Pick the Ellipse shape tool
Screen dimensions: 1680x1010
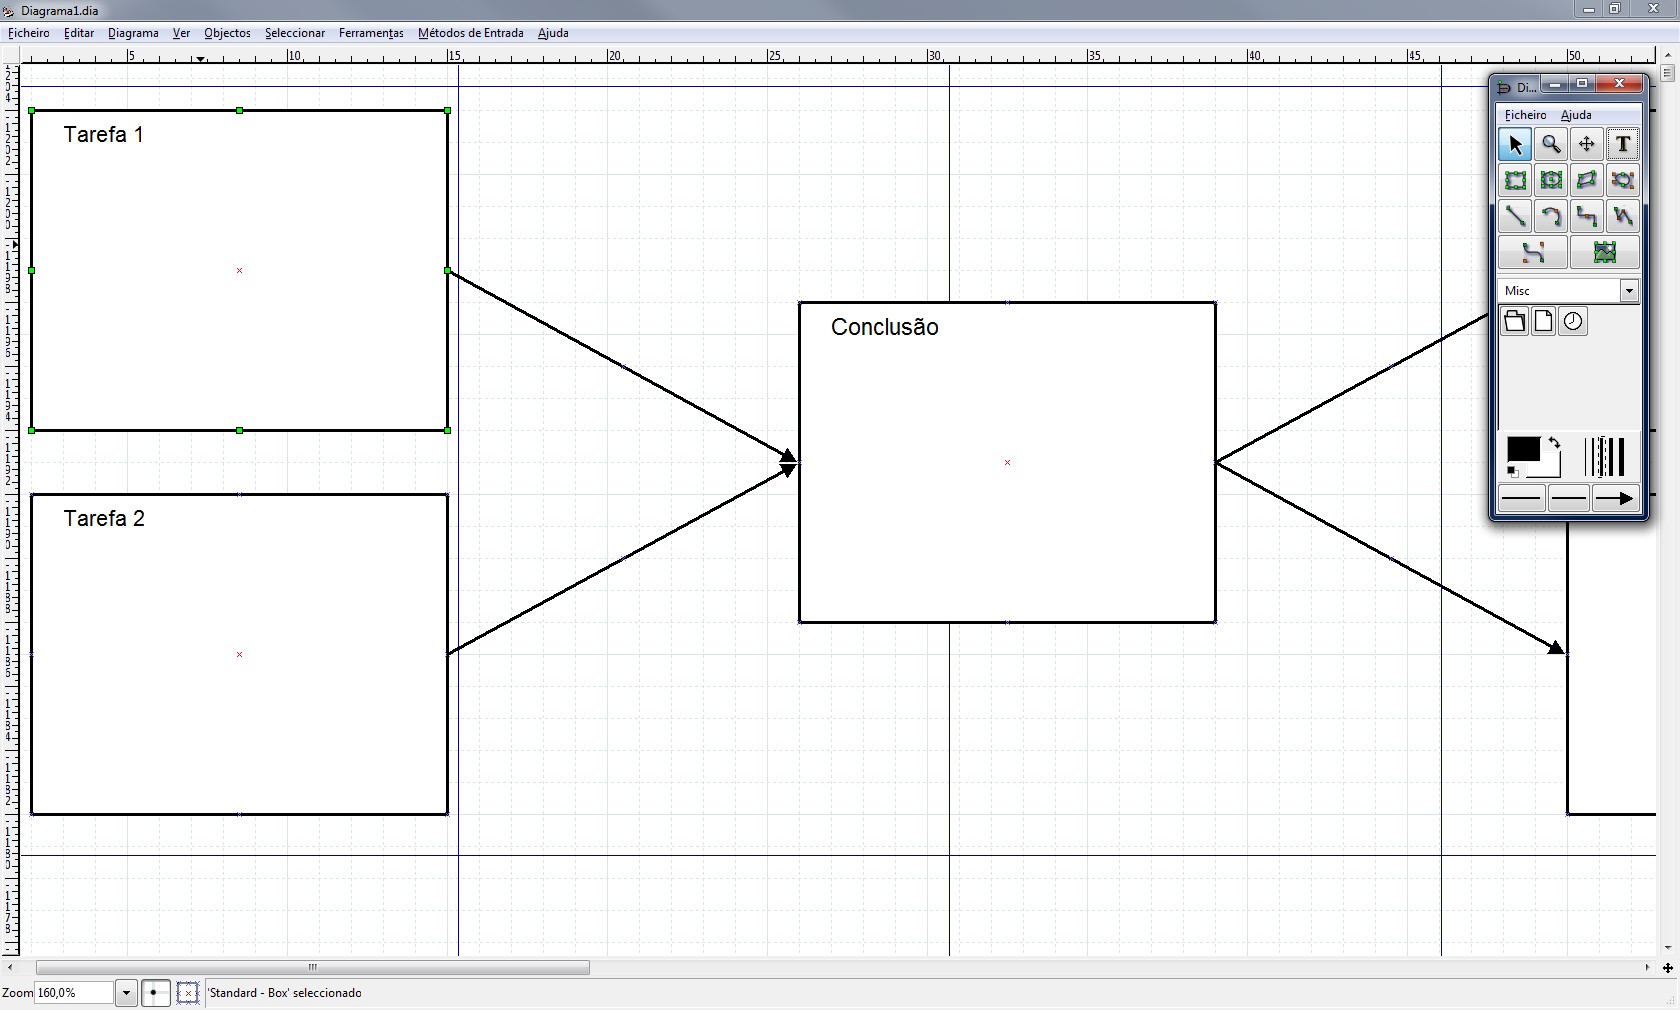click(x=1551, y=181)
